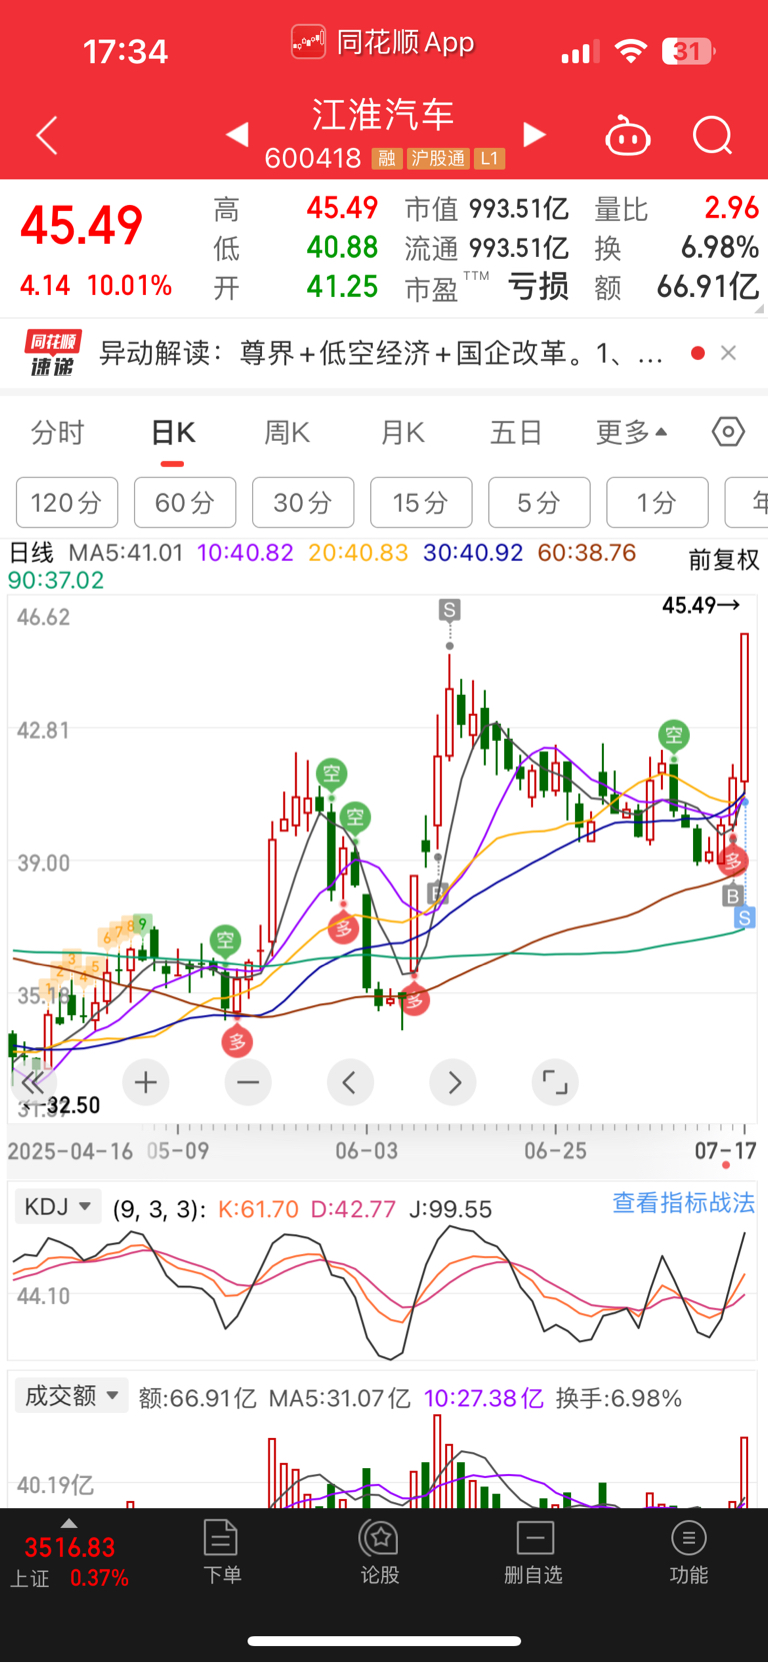Image resolution: width=768 pixels, height=1663 pixels.
Task: Switch to next stock with right triangle
Action: click(x=535, y=134)
